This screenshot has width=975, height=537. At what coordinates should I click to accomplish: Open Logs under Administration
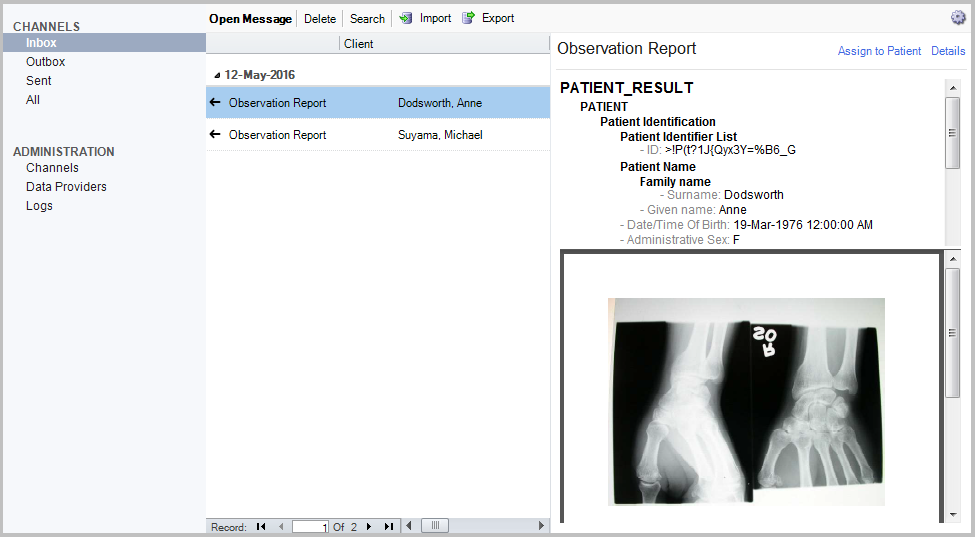pyautogui.click(x=39, y=206)
